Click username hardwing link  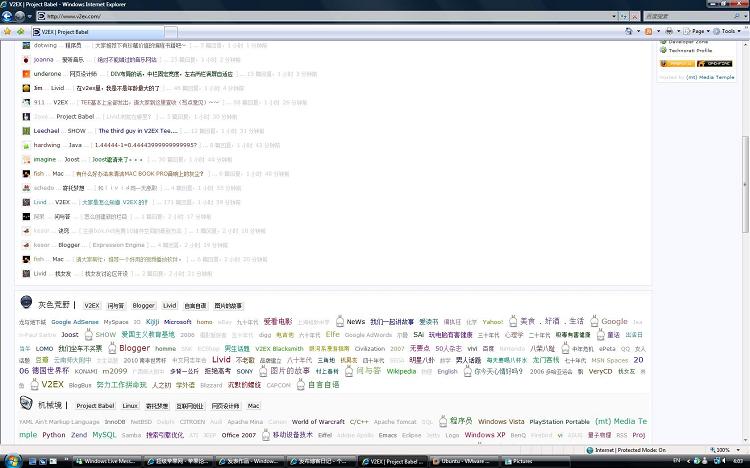47,145
